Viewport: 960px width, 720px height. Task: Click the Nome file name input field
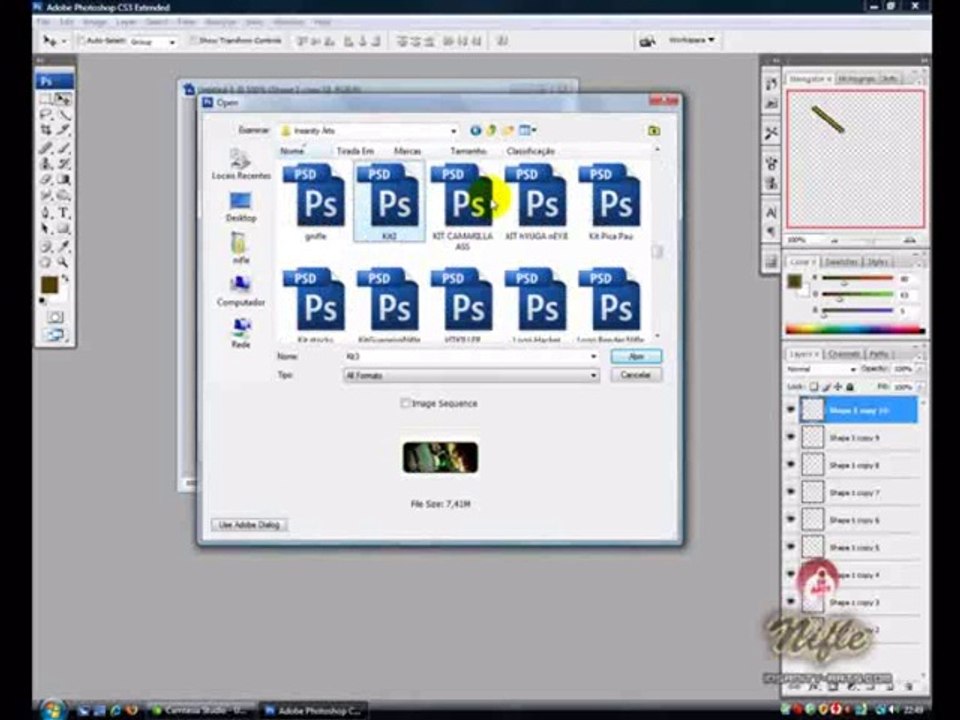coord(470,356)
